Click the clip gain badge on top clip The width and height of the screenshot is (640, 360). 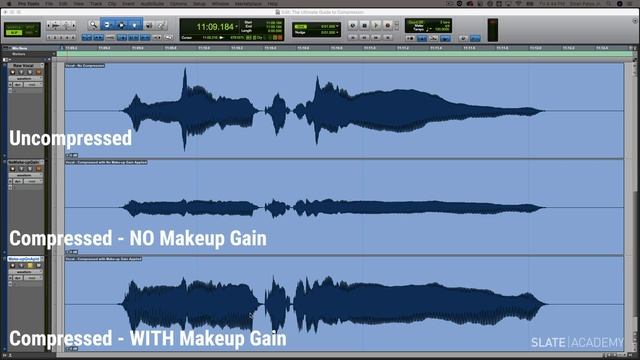point(71,156)
